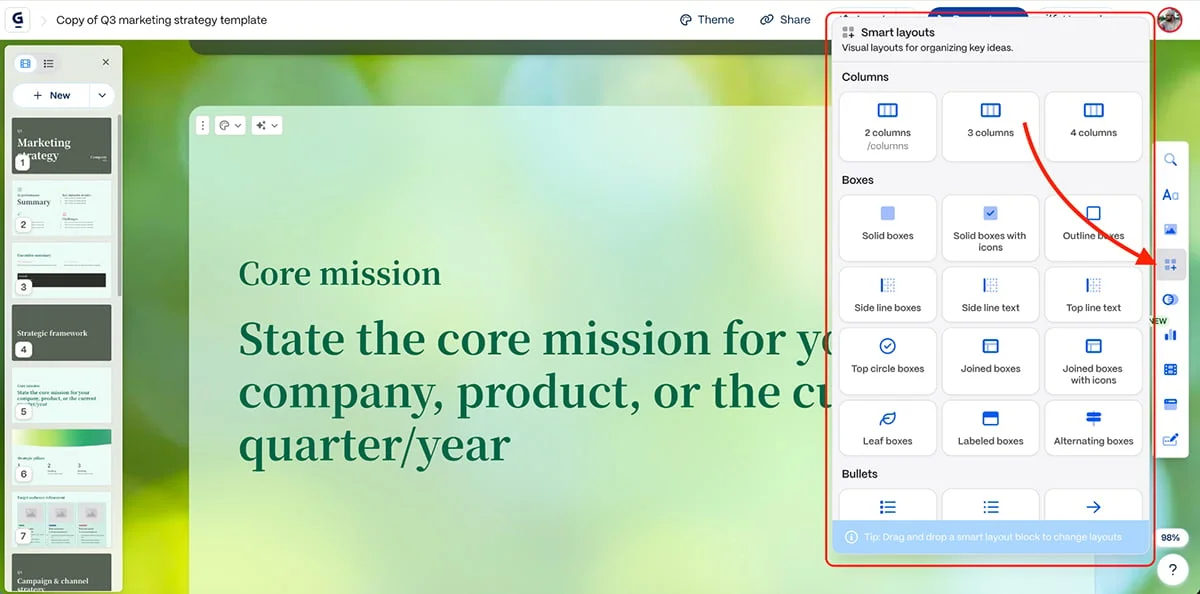Screen dimensions: 1200x594
Task: Click the presentation title in breadcrumb
Action: click(x=161, y=19)
